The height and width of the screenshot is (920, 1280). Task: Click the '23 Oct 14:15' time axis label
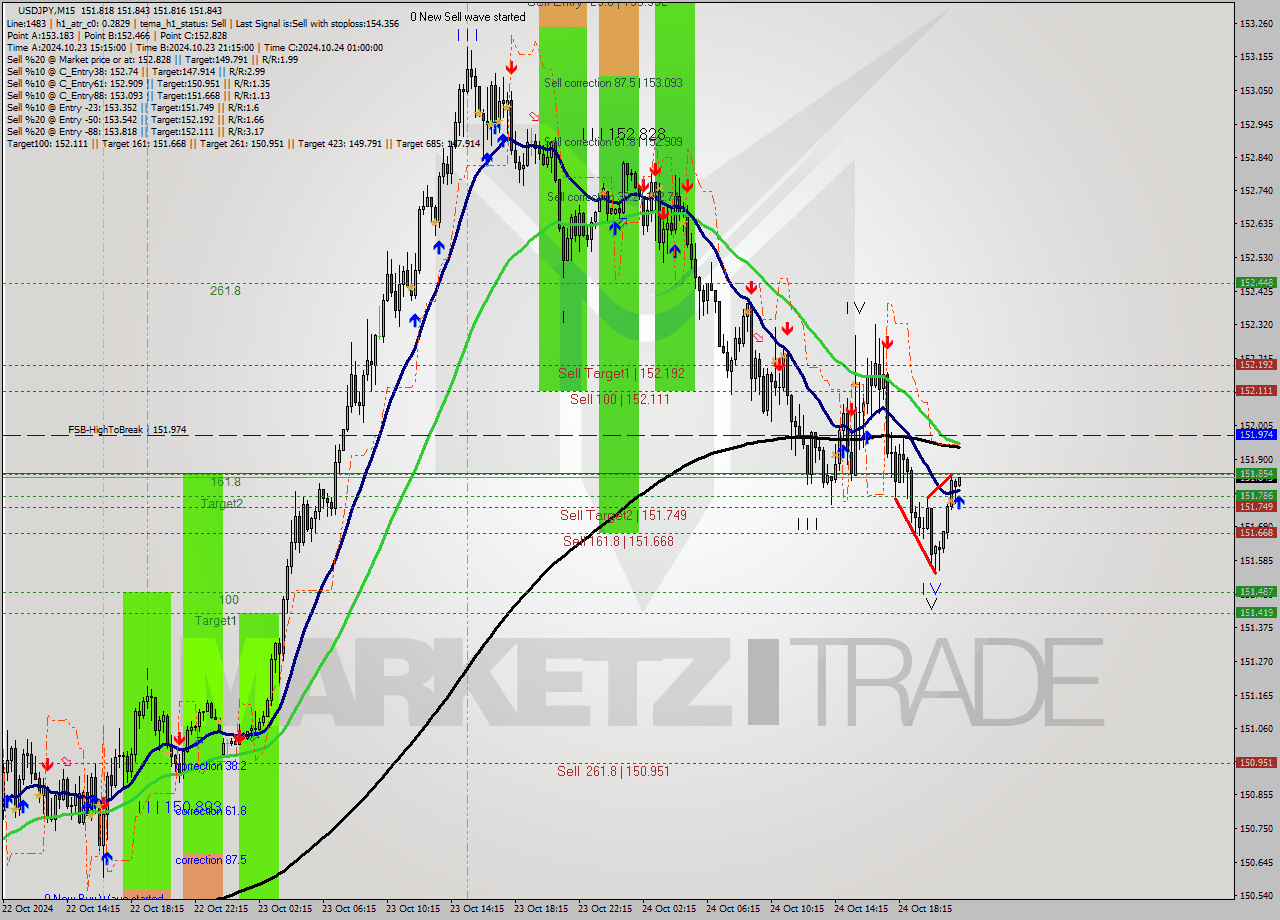click(477, 909)
